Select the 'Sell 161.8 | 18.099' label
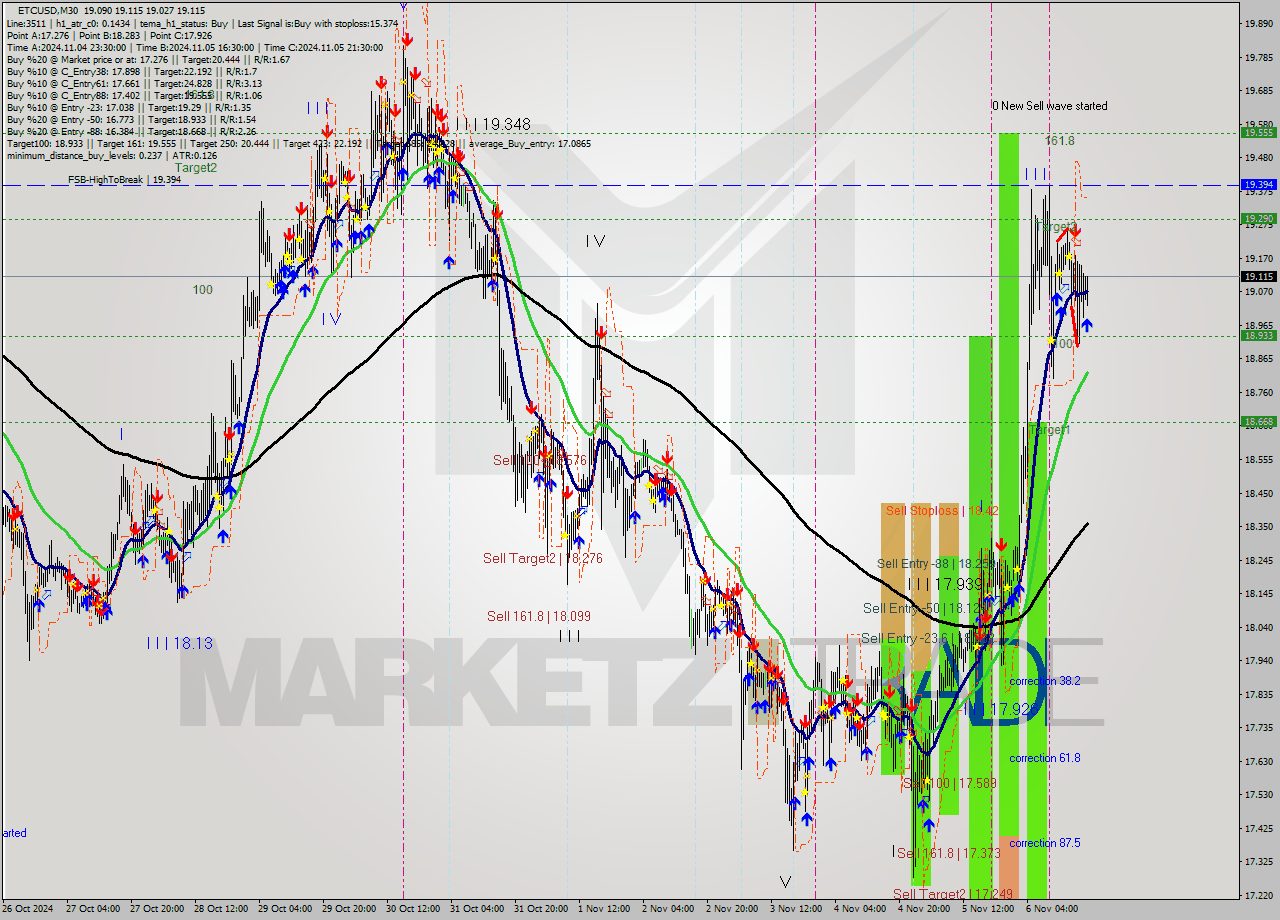Screen dimensions: 1280x920 coord(539,616)
